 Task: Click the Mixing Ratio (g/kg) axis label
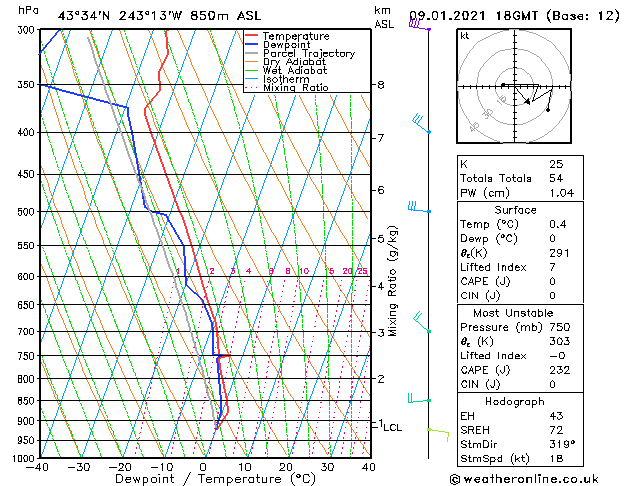point(393,281)
